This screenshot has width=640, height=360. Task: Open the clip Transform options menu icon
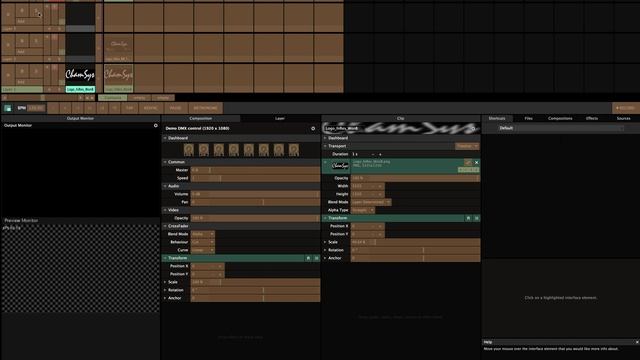click(476, 218)
